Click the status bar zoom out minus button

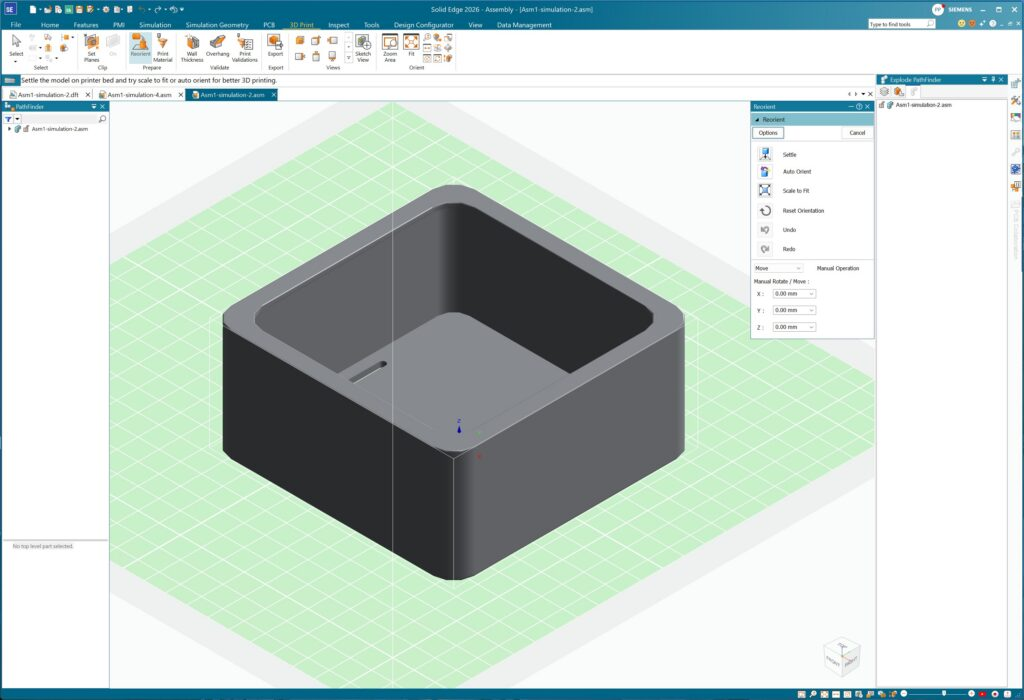(904, 693)
